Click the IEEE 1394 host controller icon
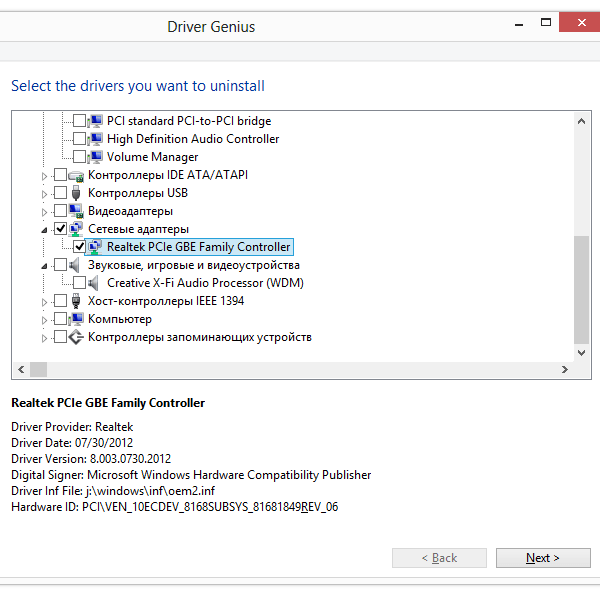The width and height of the screenshot is (600, 595). tap(76, 301)
